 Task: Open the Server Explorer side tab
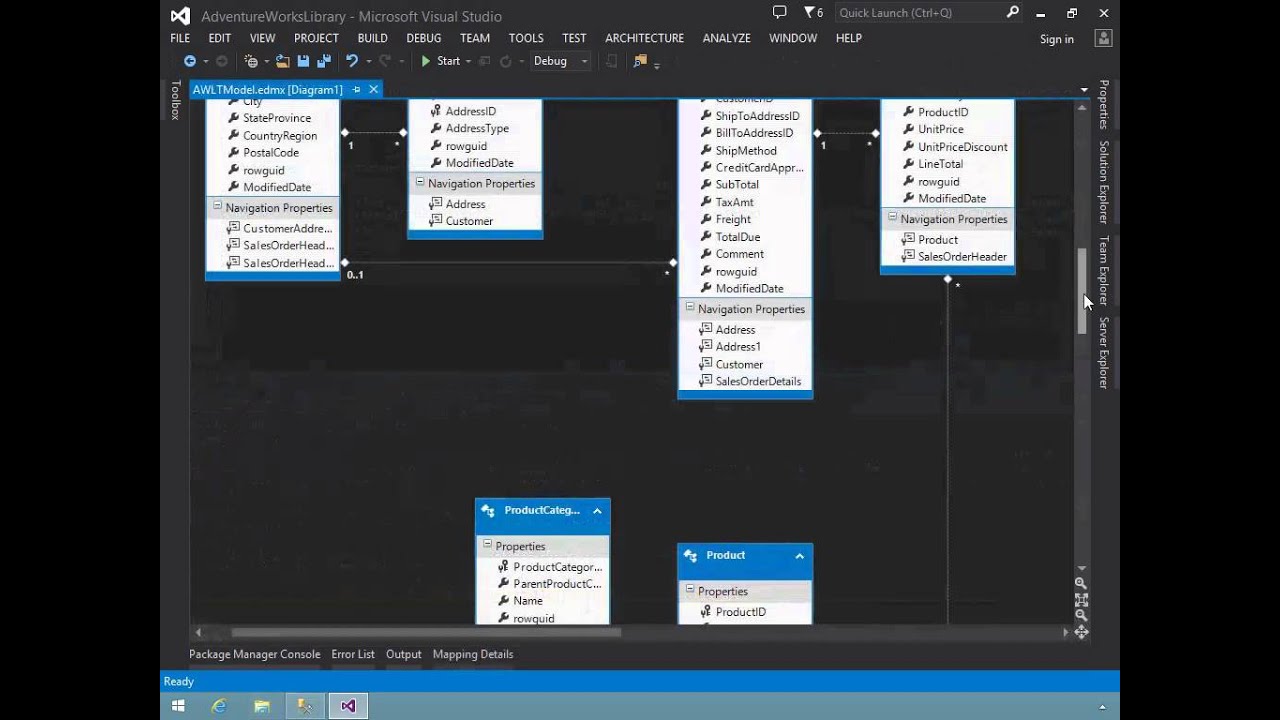pyautogui.click(x=1104, y=353)
